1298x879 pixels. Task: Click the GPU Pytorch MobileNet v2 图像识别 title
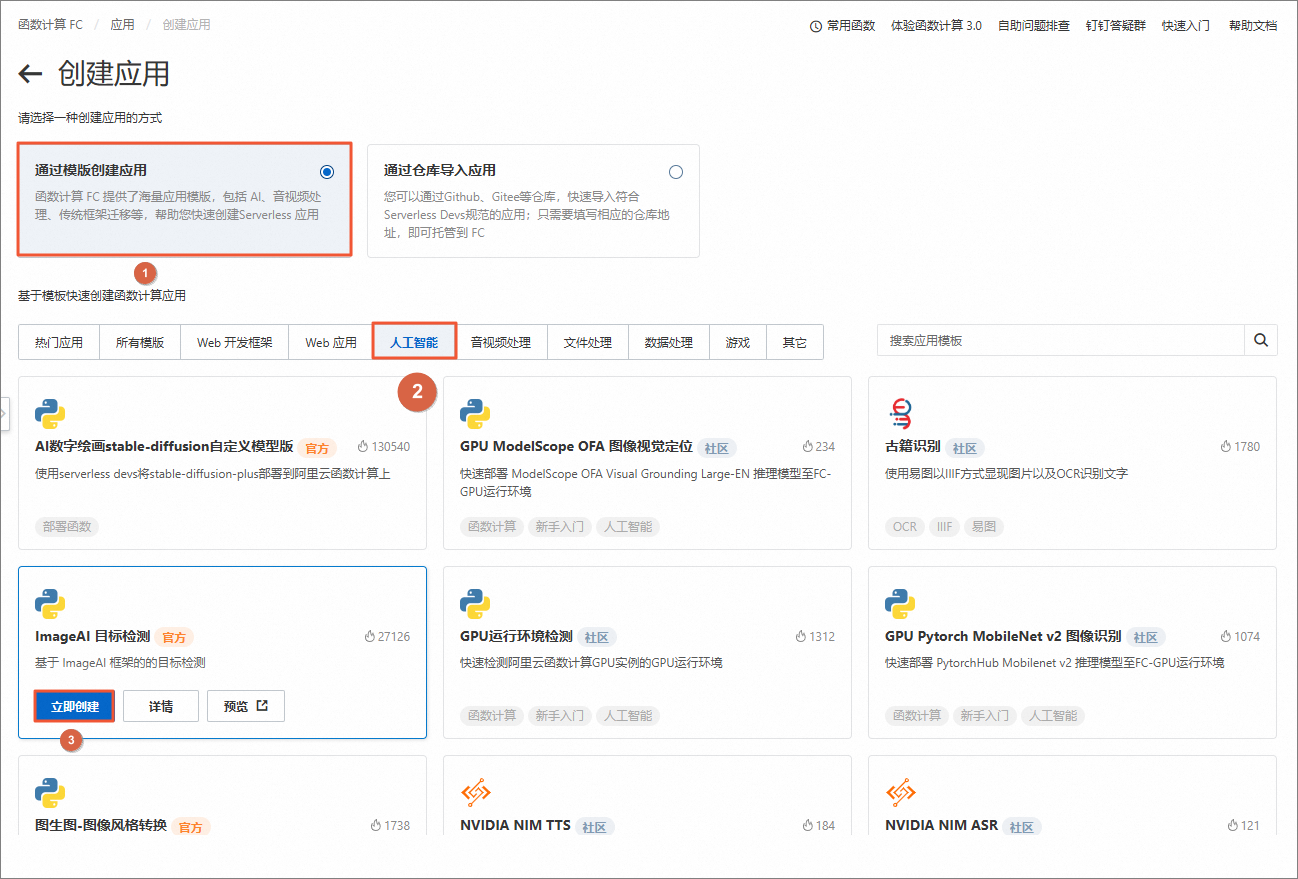point(1003,636)
